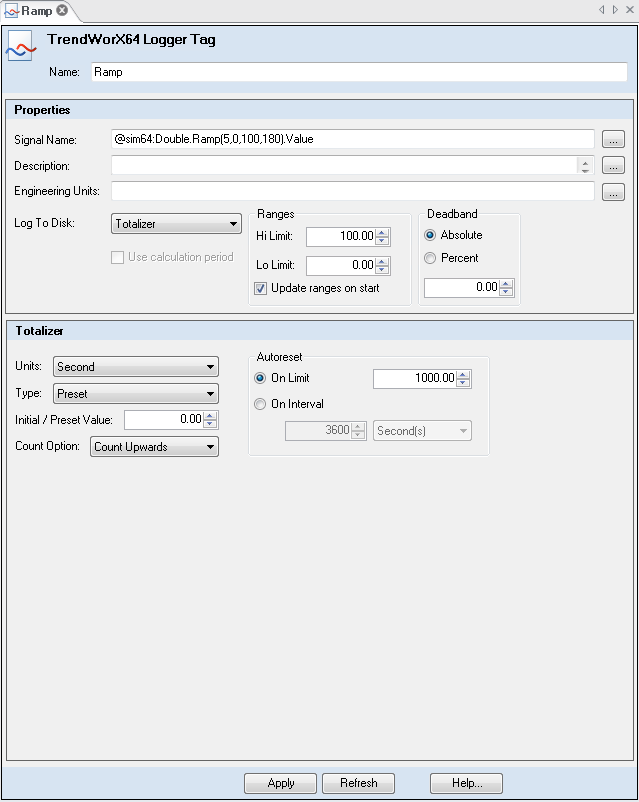This screenshot has height=802, width=639.
Task: Open the Totalizer Units dropdown
Action: pyautogui.click(x=136, y=367)
